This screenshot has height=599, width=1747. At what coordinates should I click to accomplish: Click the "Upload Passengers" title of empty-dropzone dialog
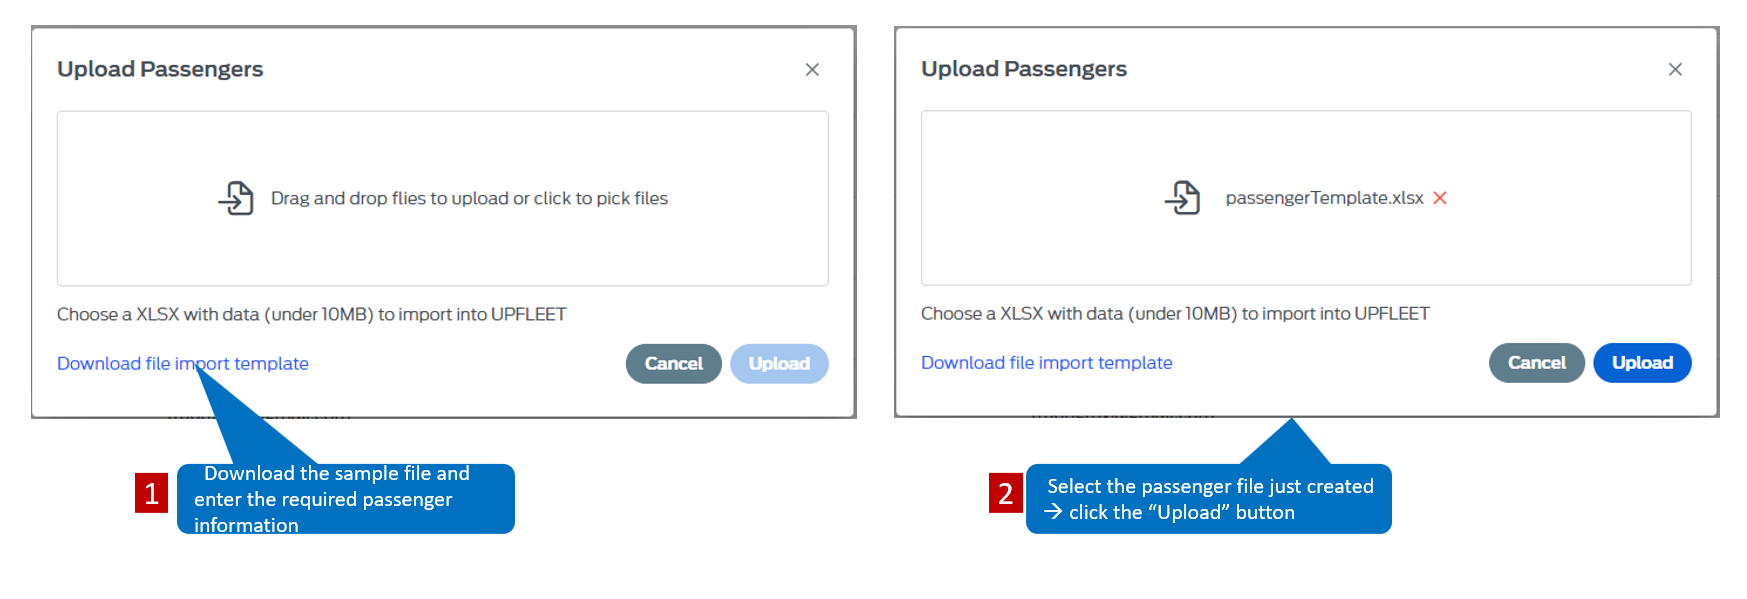pyautogui.click(x=160, y=69)
